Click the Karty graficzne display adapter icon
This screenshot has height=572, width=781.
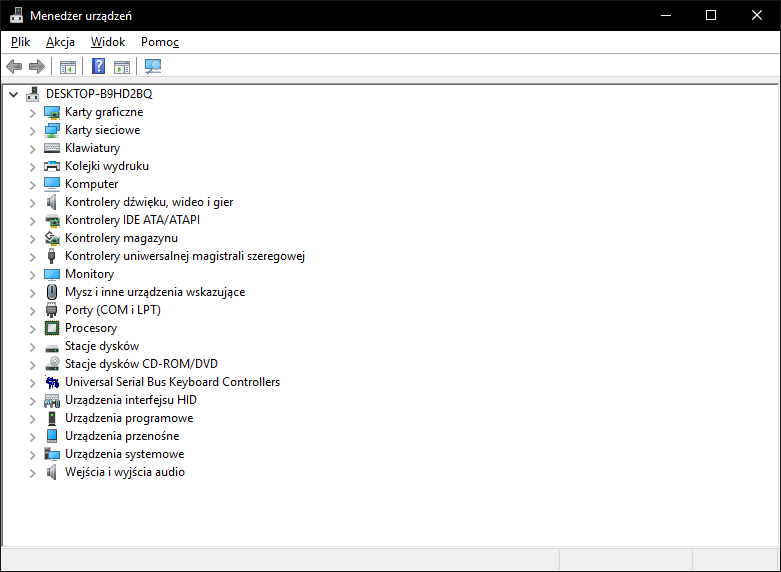click(x=52, y=112)
